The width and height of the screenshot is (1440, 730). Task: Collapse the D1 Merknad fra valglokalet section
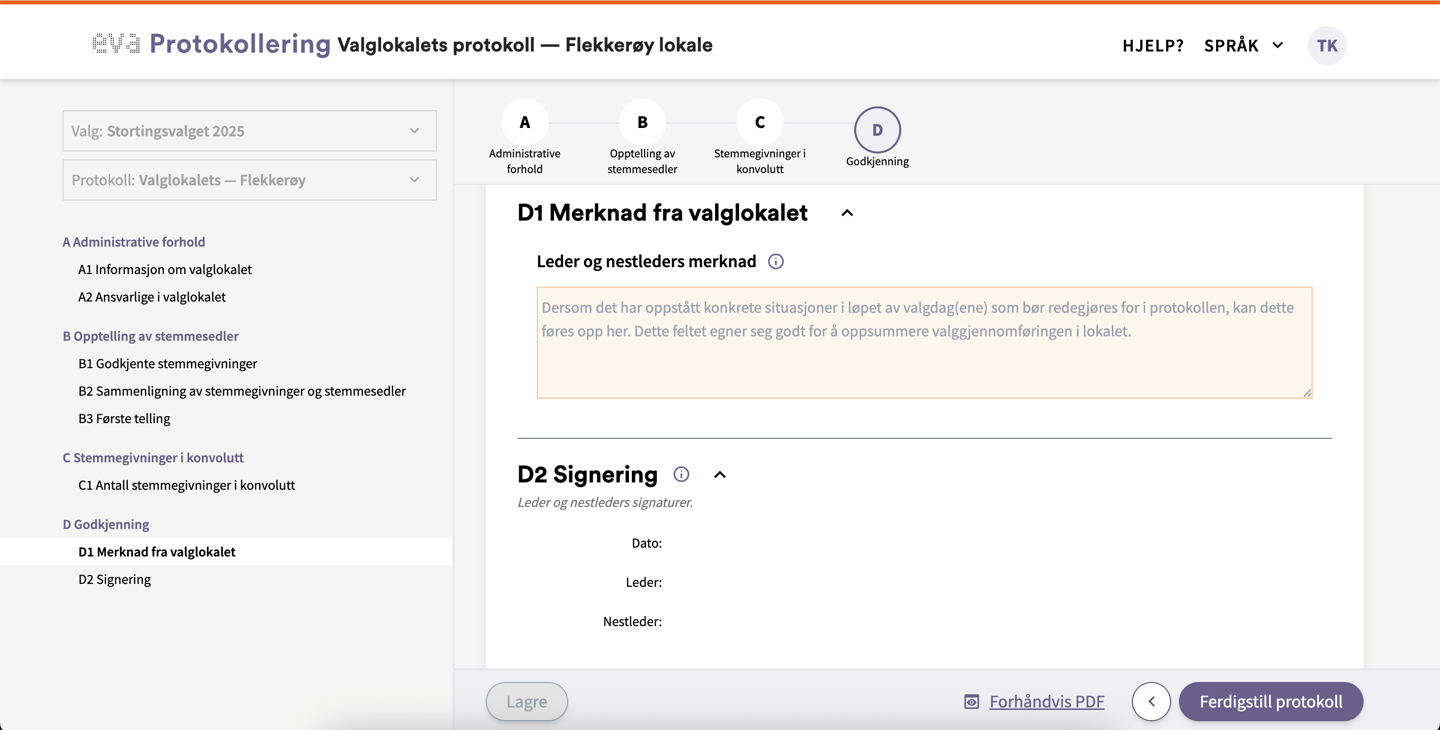(847, 213)
